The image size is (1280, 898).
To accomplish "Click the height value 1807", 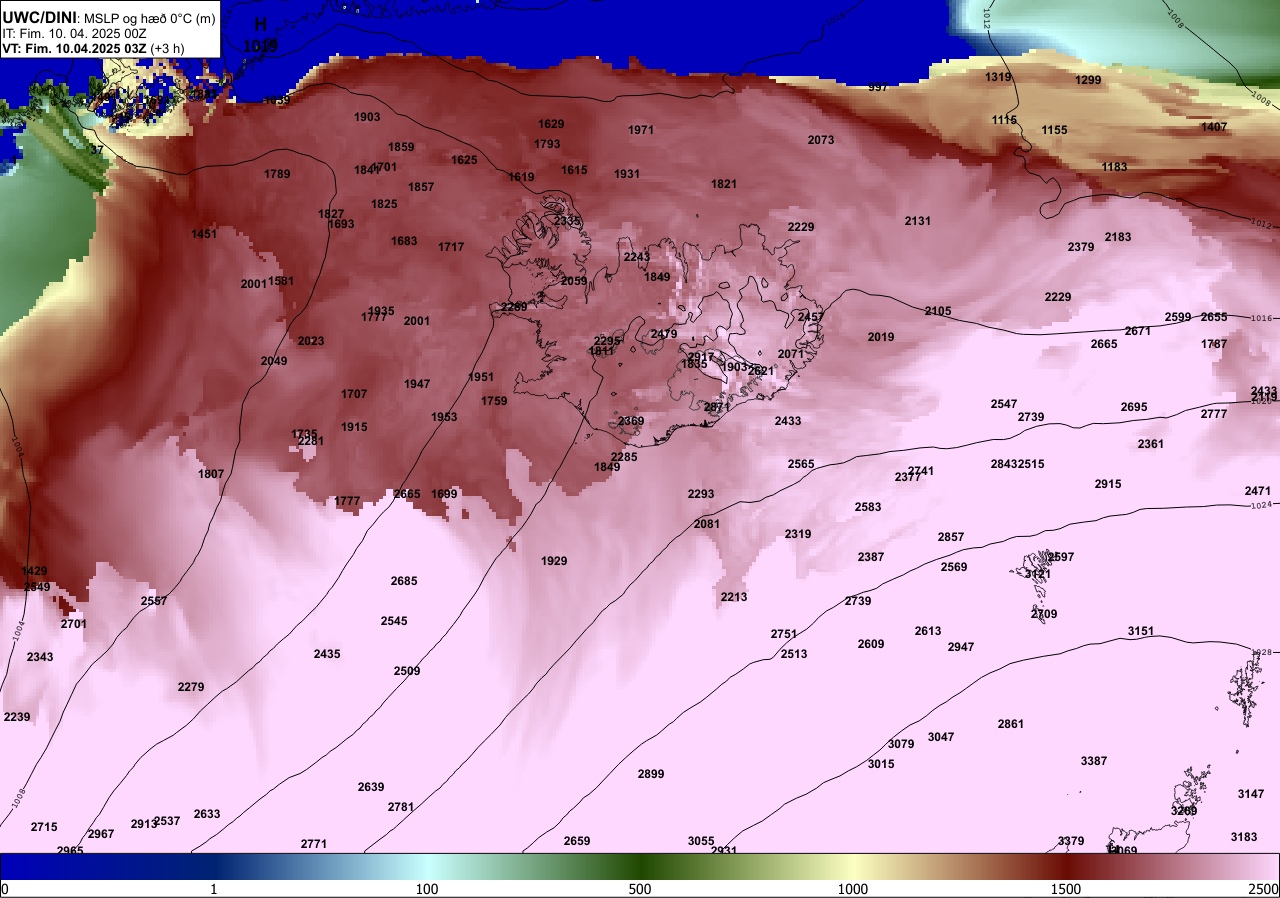I will coord(211,474).
